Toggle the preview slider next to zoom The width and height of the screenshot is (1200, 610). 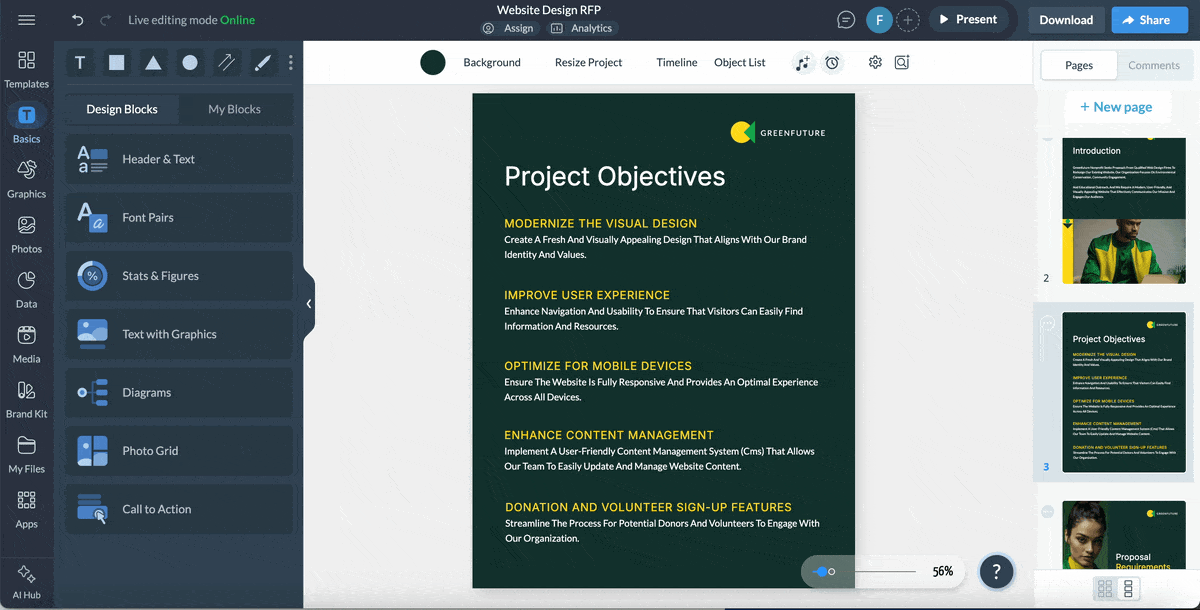[x=826, y=571]
